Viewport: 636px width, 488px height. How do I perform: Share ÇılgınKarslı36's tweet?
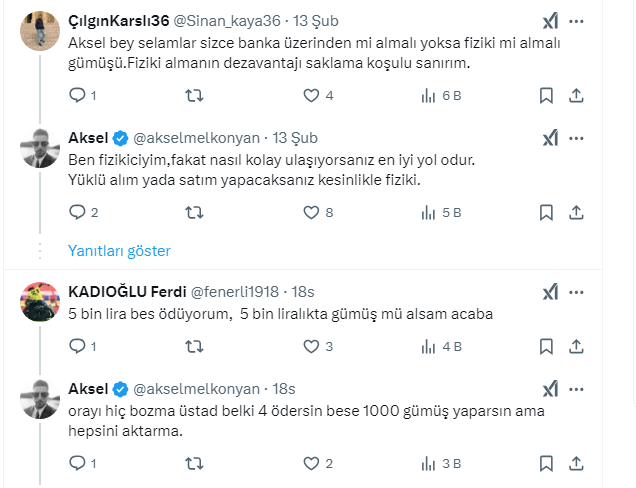[x=576, y=96]
